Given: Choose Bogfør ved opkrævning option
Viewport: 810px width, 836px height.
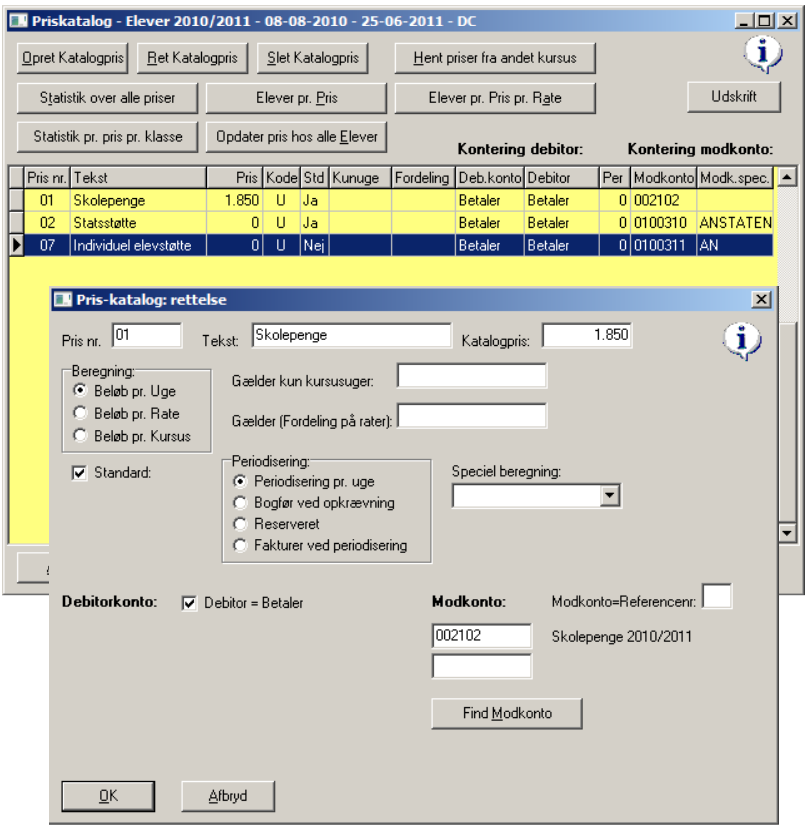Looking at the screenshot, I should tap(240, 502).
